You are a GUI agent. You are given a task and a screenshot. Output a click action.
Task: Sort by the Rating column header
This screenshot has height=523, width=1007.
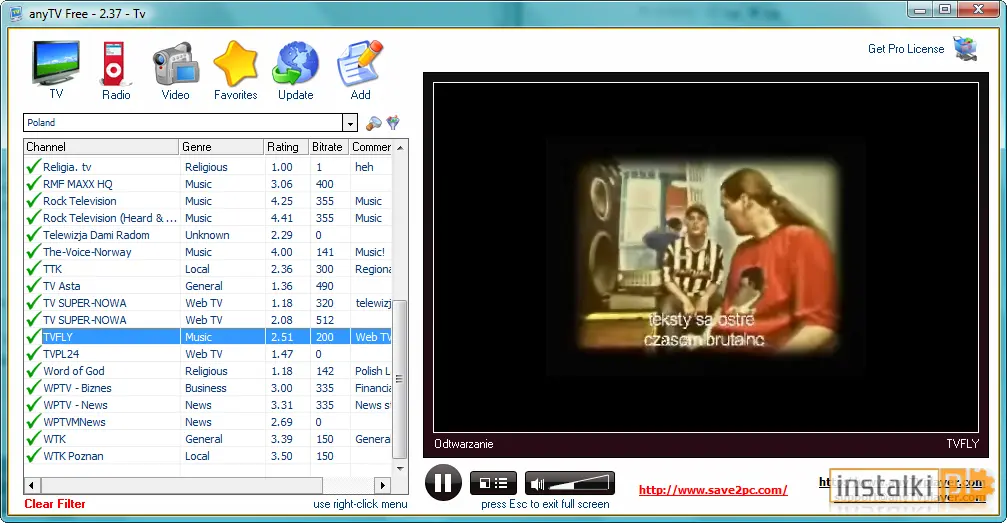[x=286, y=146]
